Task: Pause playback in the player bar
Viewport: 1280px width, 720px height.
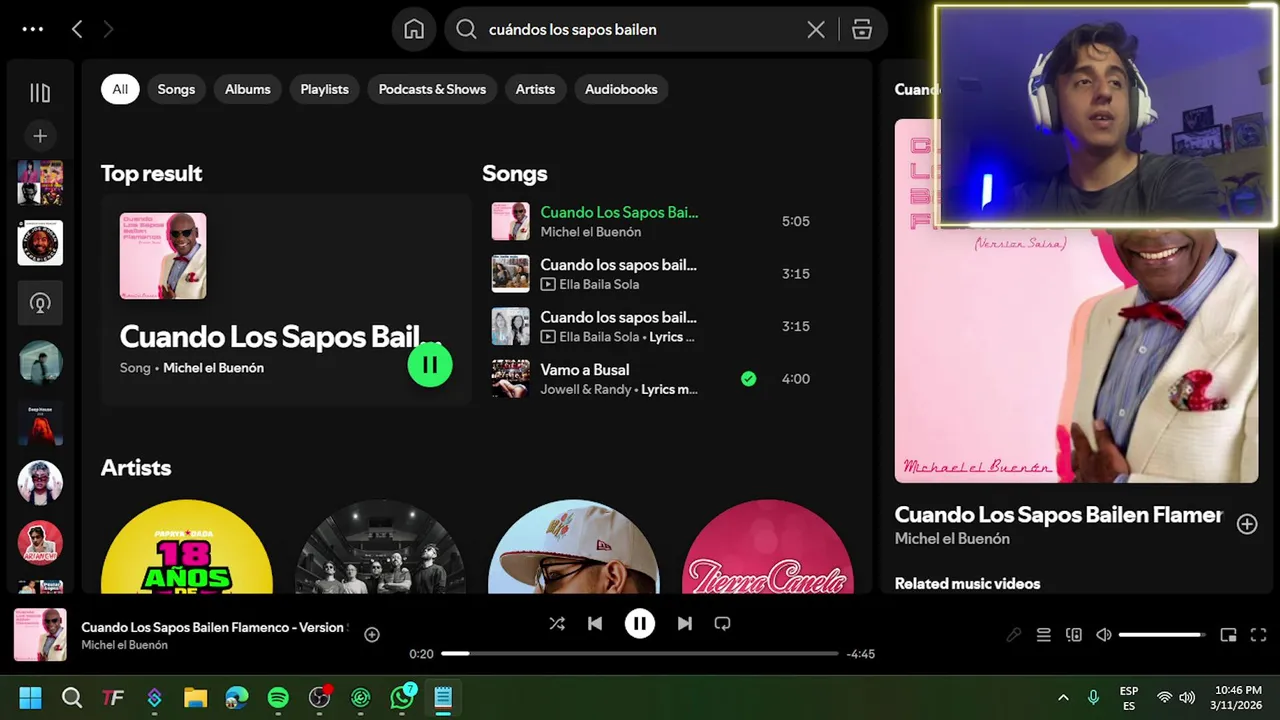Action: click(640, 623)
